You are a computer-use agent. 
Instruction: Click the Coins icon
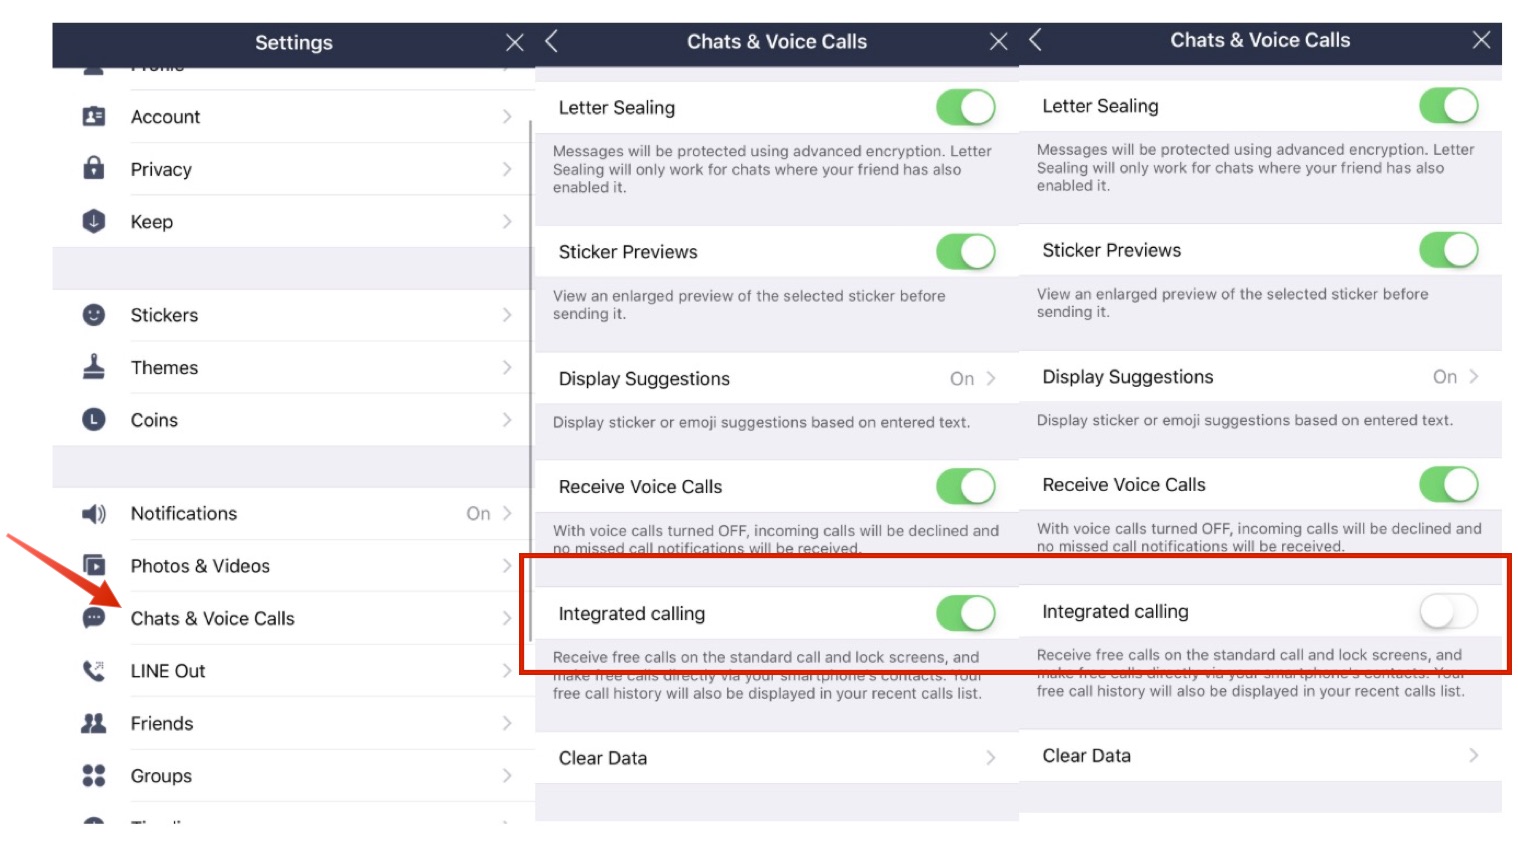(94, 419)
